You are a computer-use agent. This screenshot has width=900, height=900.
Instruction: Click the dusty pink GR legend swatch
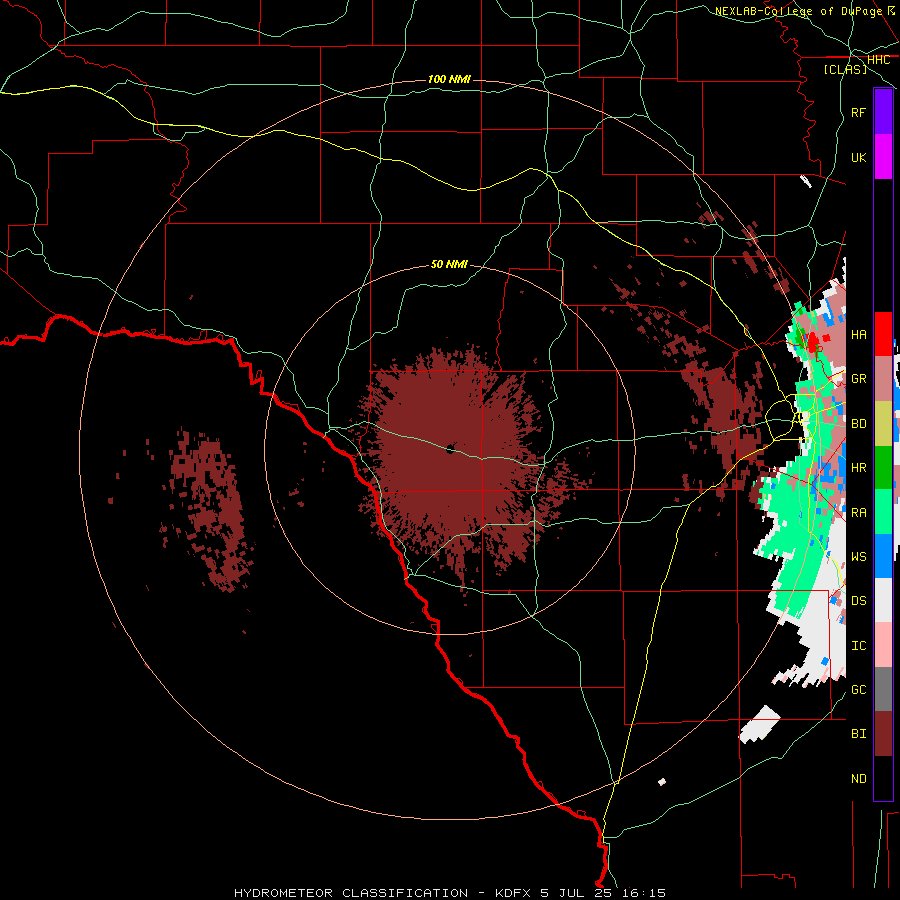[883, 378]
